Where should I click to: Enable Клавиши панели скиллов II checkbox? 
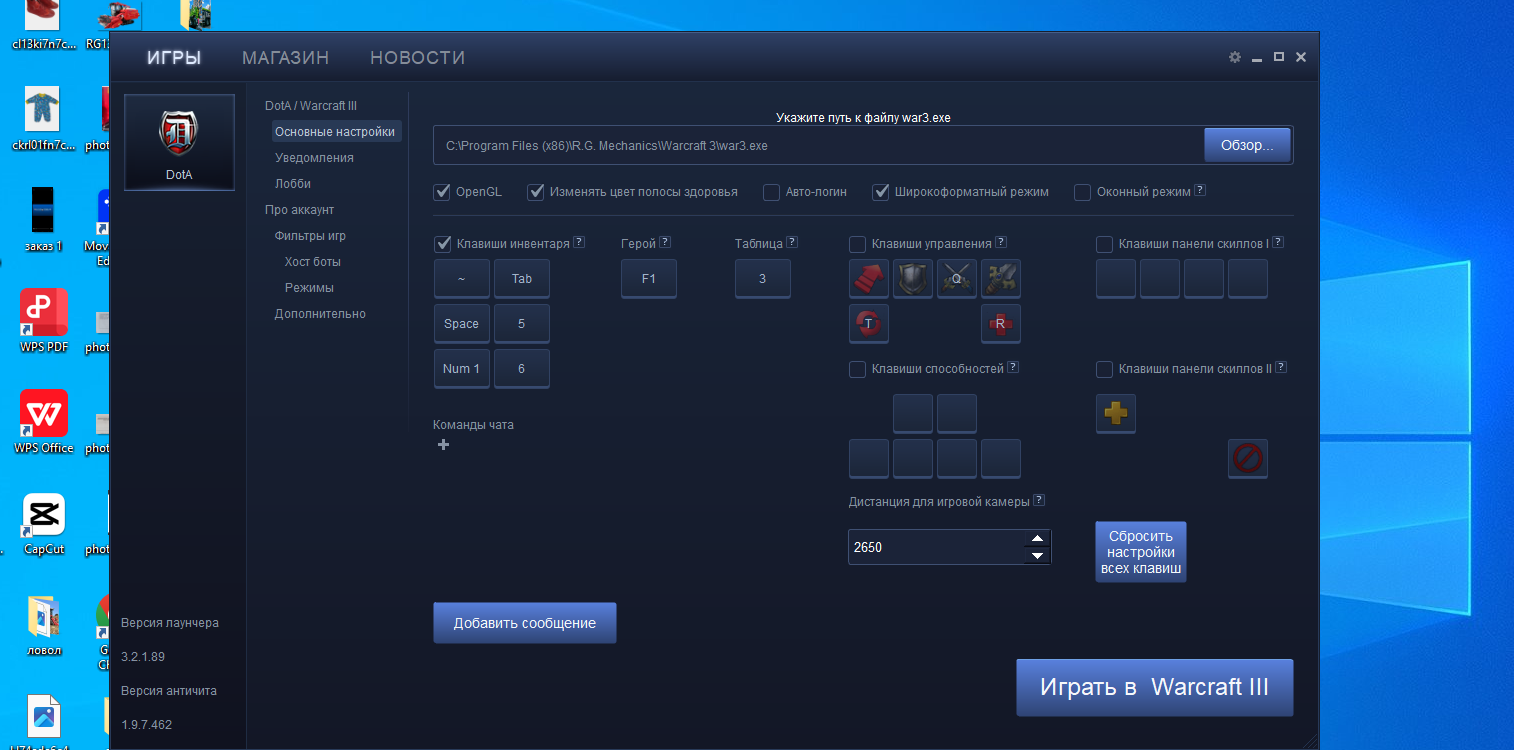pyautogui.click(x=1104, y=370)
